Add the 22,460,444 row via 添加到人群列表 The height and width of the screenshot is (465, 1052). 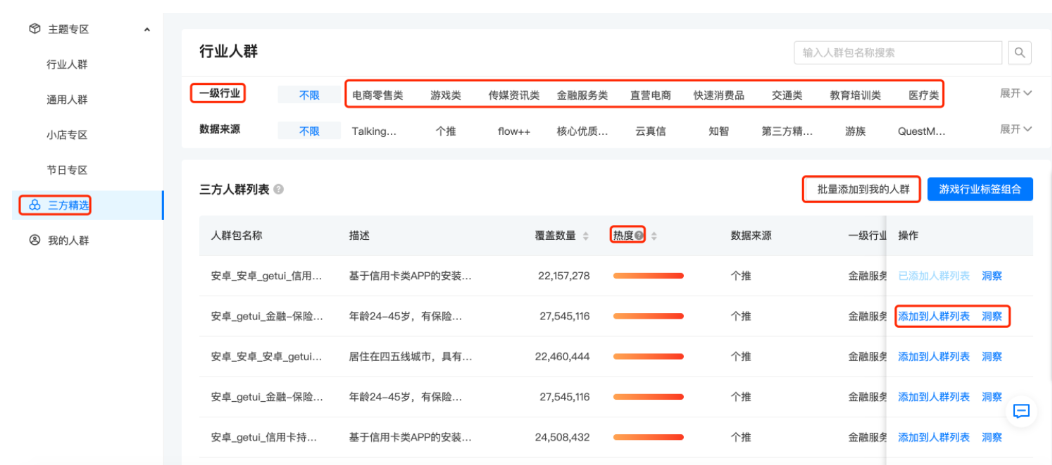coord(934,356)
